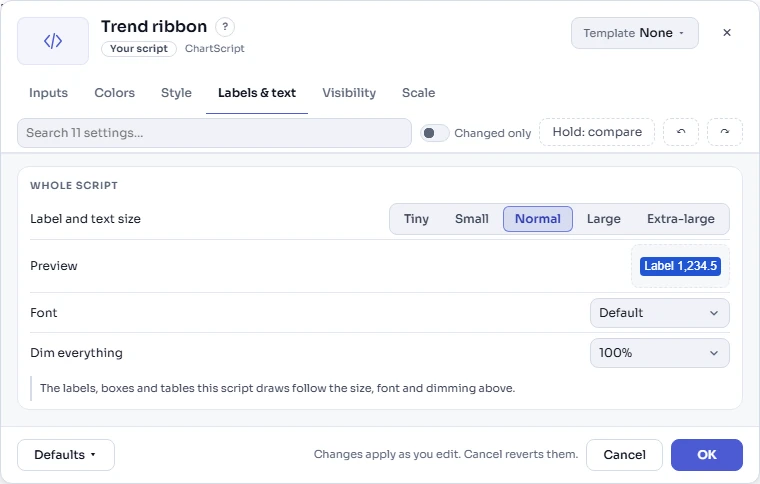
Task: Close the Trend ribbon dialog
Action: [x=727, y=32]
